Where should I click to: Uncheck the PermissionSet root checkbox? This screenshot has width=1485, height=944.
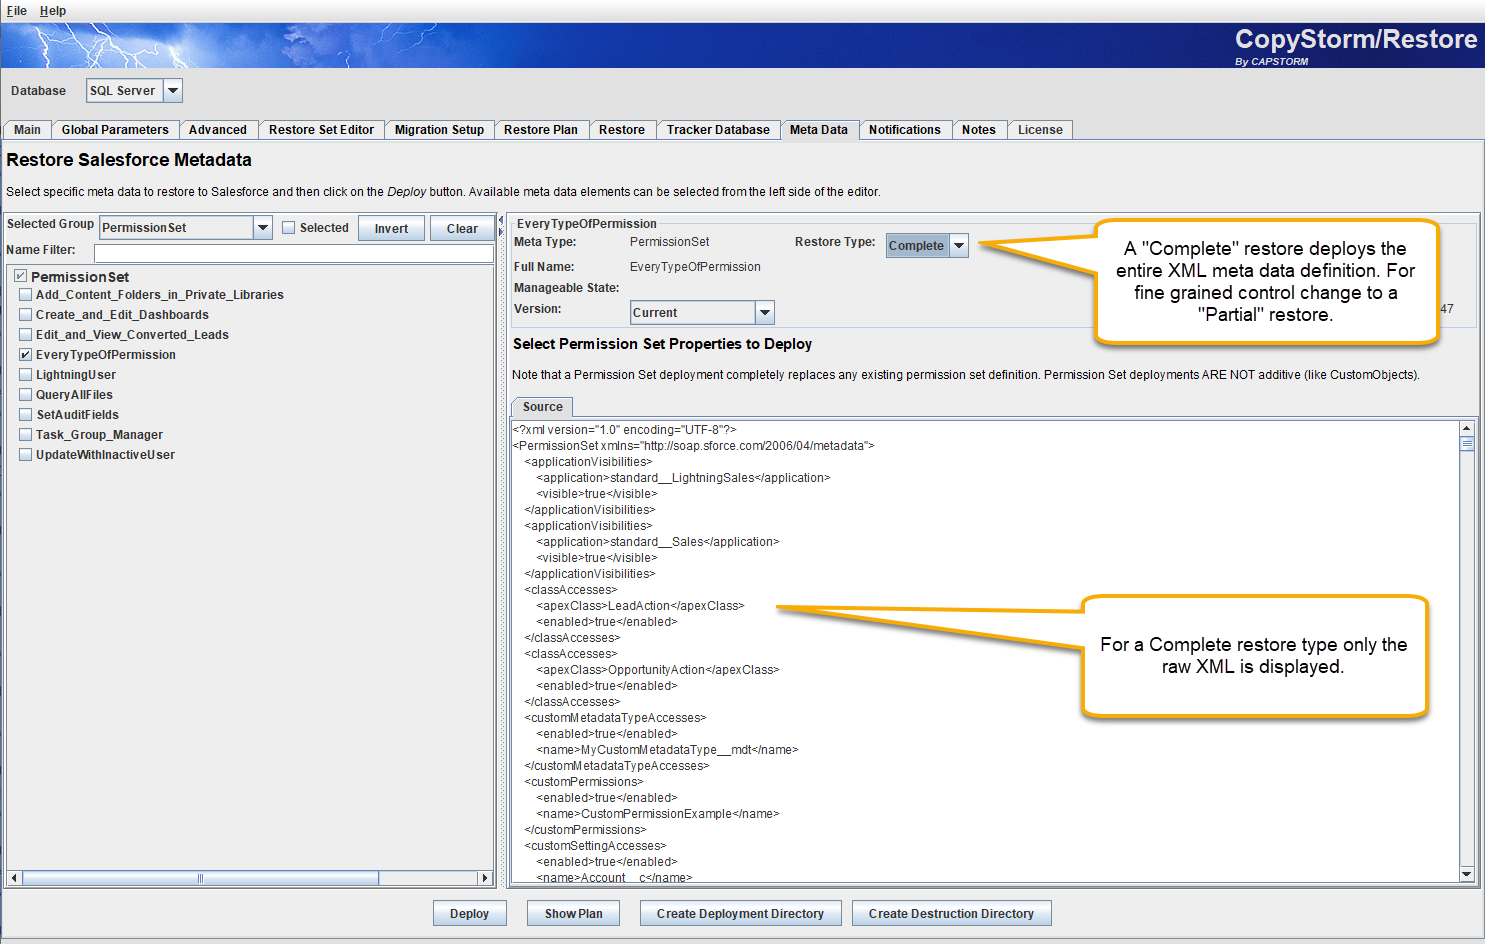20,276
